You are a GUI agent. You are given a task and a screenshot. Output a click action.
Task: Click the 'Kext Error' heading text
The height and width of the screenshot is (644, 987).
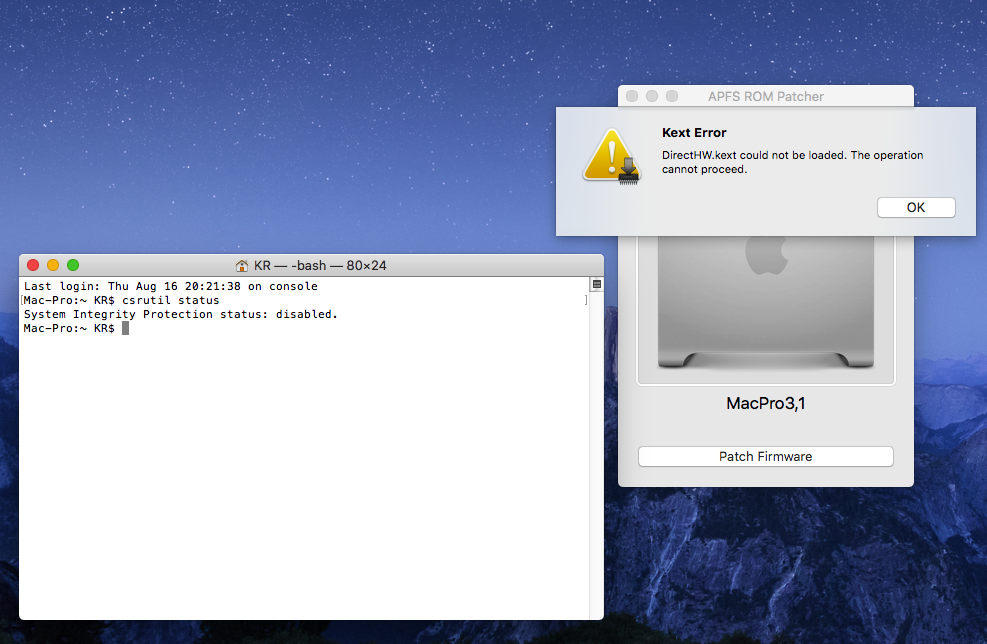(694, 133)
